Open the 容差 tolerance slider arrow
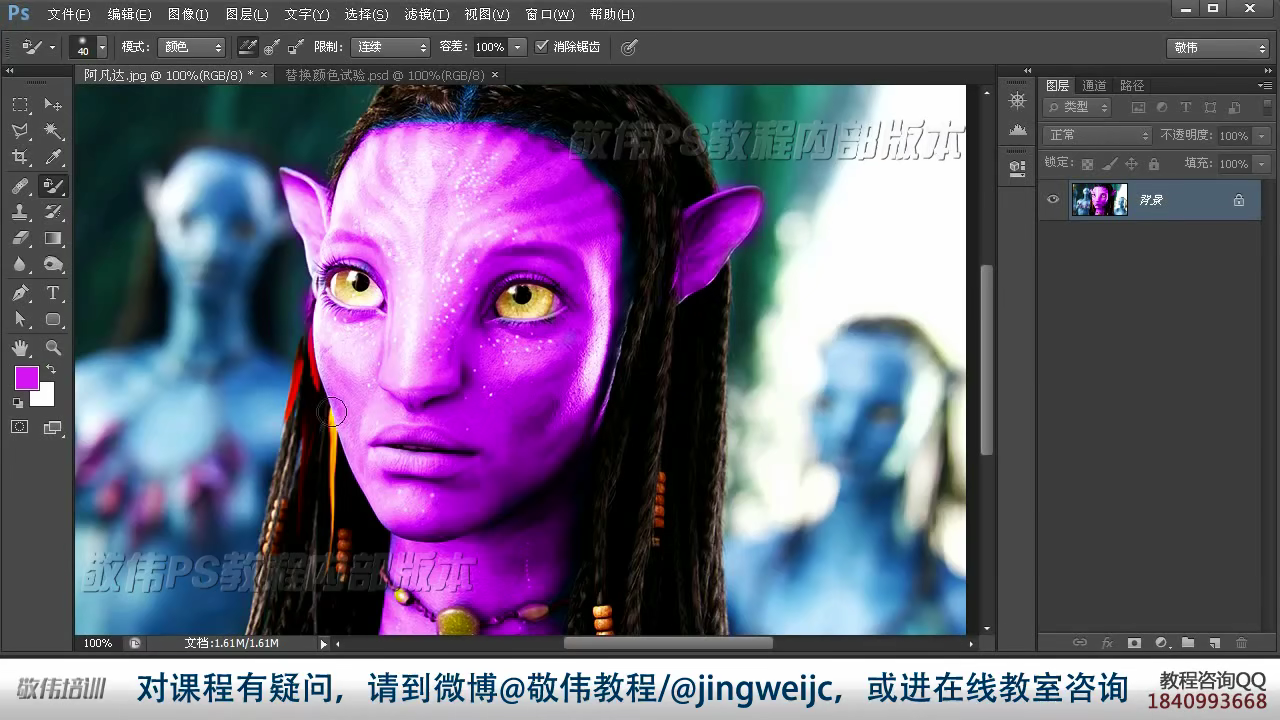Image resolution: width=1280 pixels, height=720 pixels. coord(518,47)
